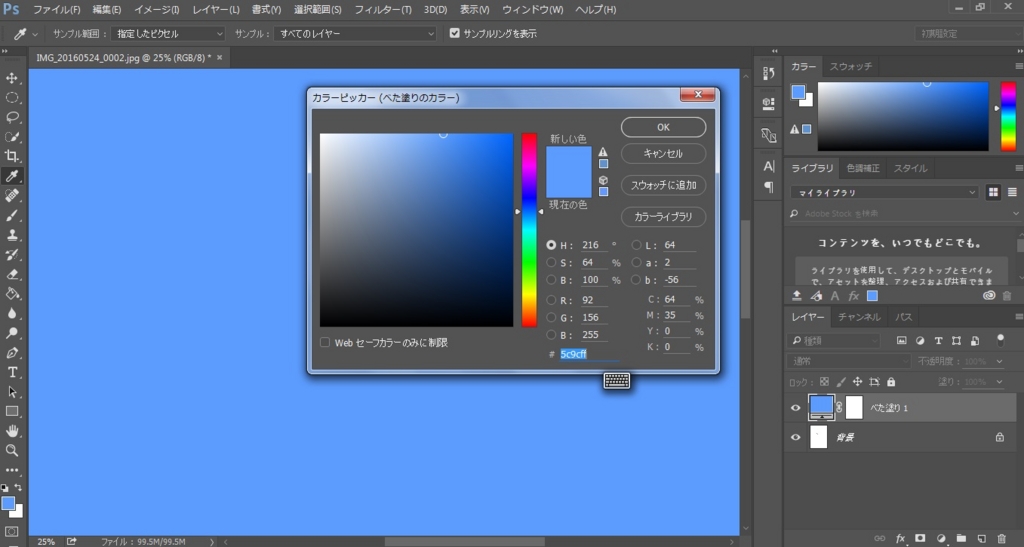
Task: Select the H hue radio button
Action: point(551,245)
